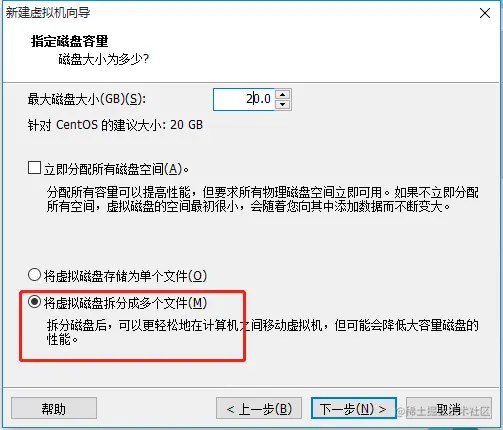
Task: Click the 立即分配所有磁盘空间(A) label text
Action: click(x=116, y=169)
